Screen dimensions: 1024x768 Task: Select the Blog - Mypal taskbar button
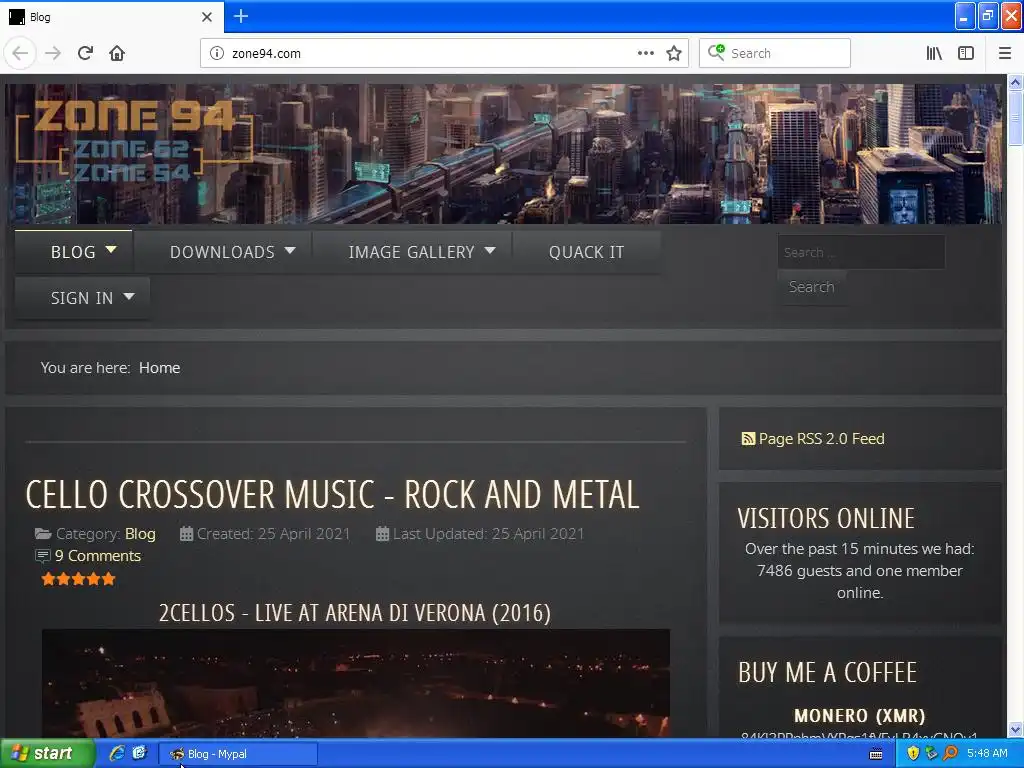pyautogui.click(x=238, y=754)
